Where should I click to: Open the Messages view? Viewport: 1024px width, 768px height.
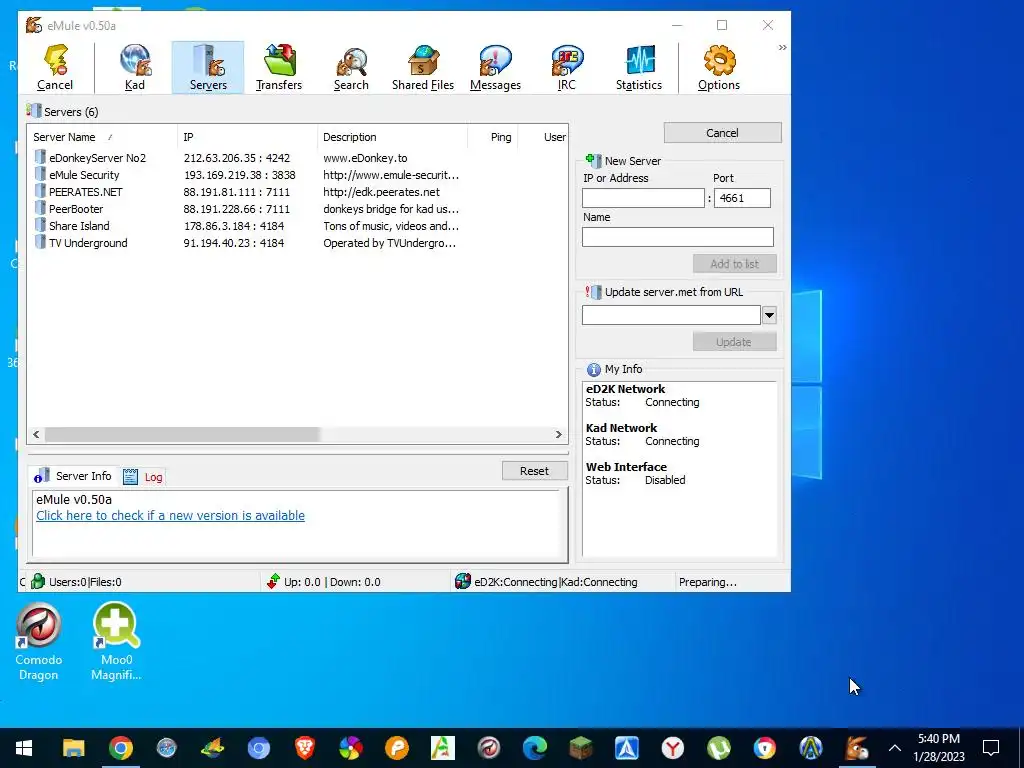pos(495,67)
